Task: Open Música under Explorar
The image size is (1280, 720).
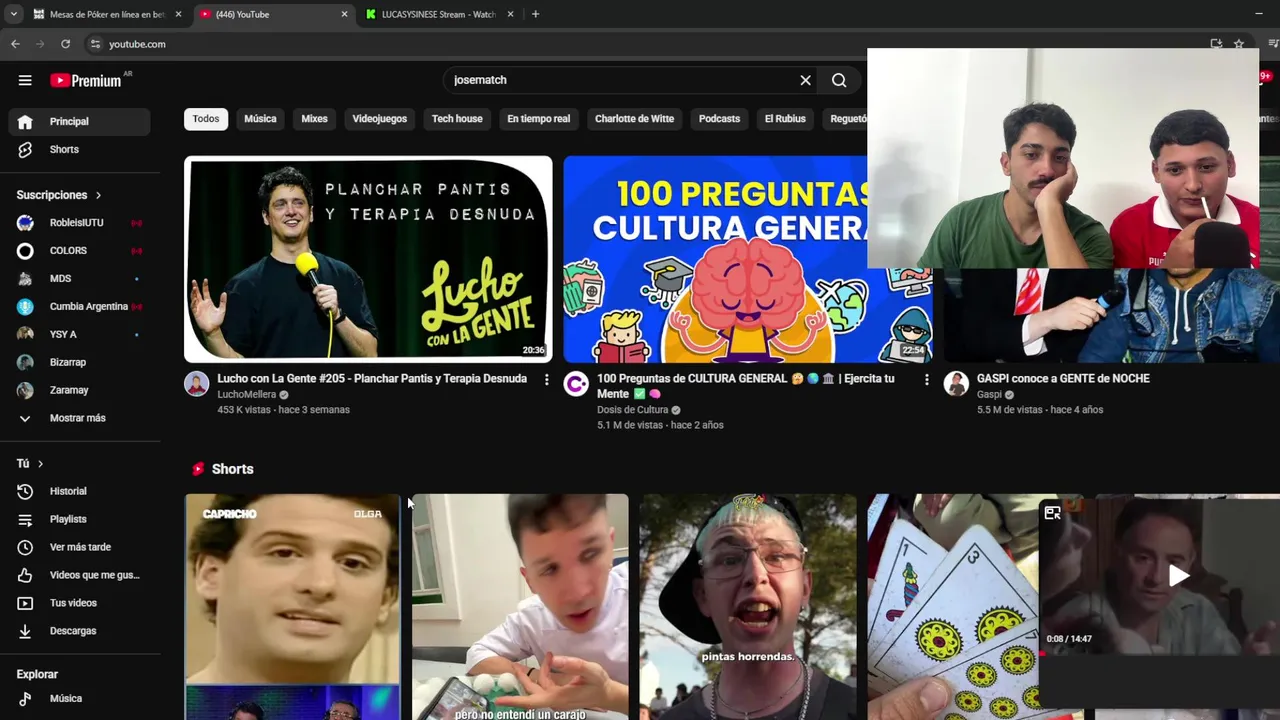Action: pos(79,698)
